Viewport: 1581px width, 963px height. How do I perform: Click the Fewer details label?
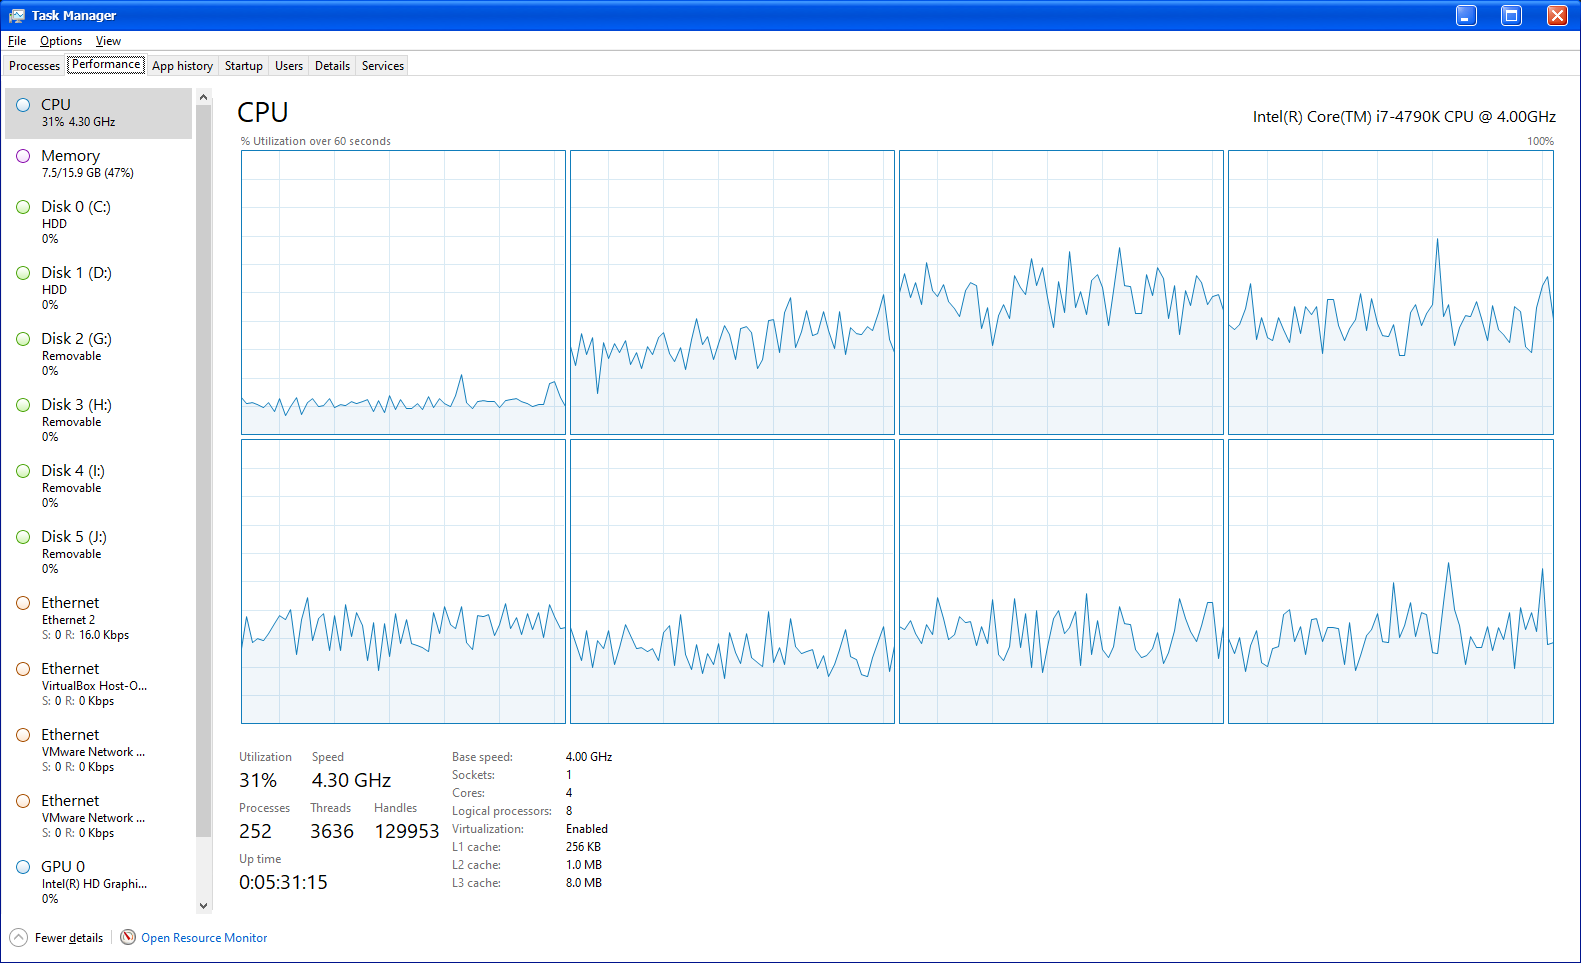pos(69,938)
